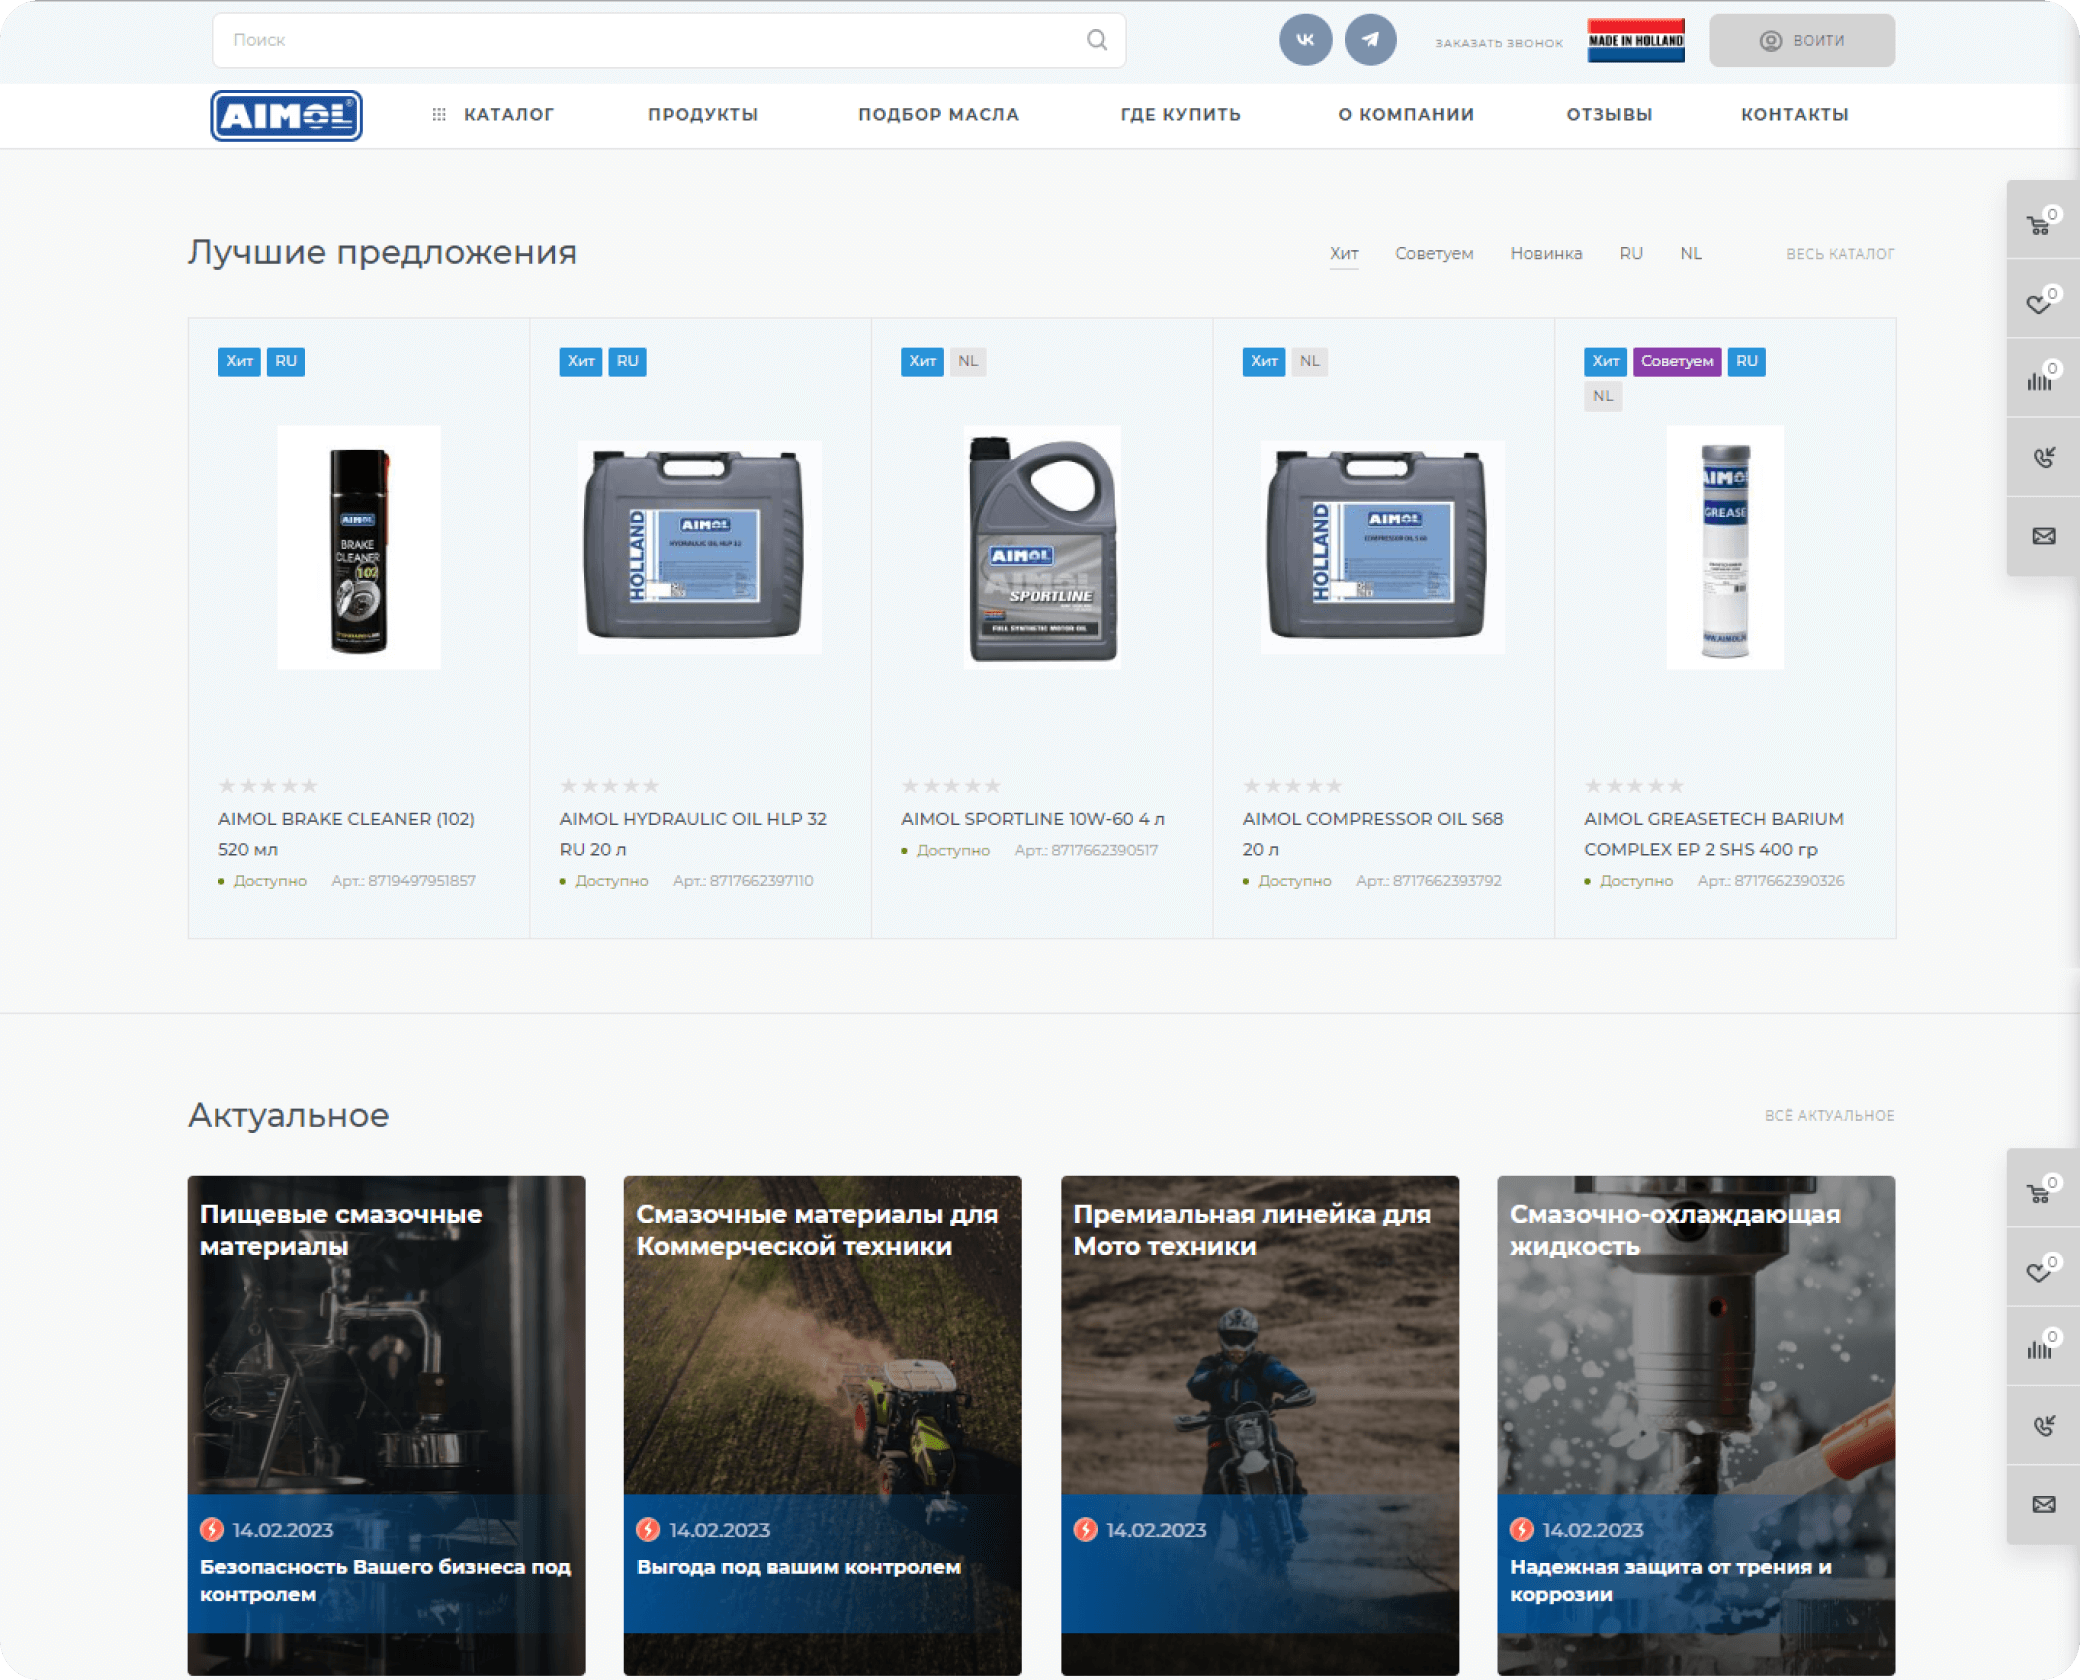Select the Советуем offers tab
The height and width of the screenshot is (1680, 2080).
tap(1434, 254)
